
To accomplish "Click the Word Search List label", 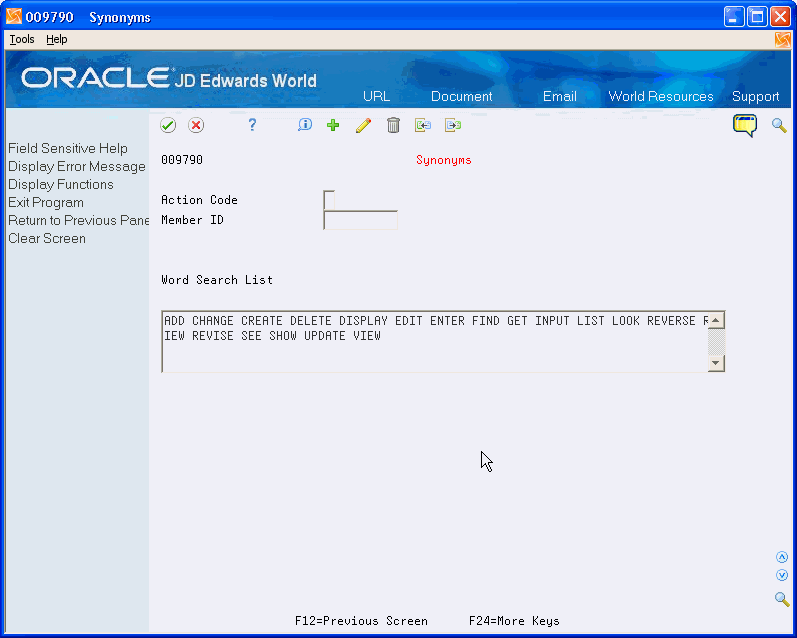I will click(x=217, y=280).
